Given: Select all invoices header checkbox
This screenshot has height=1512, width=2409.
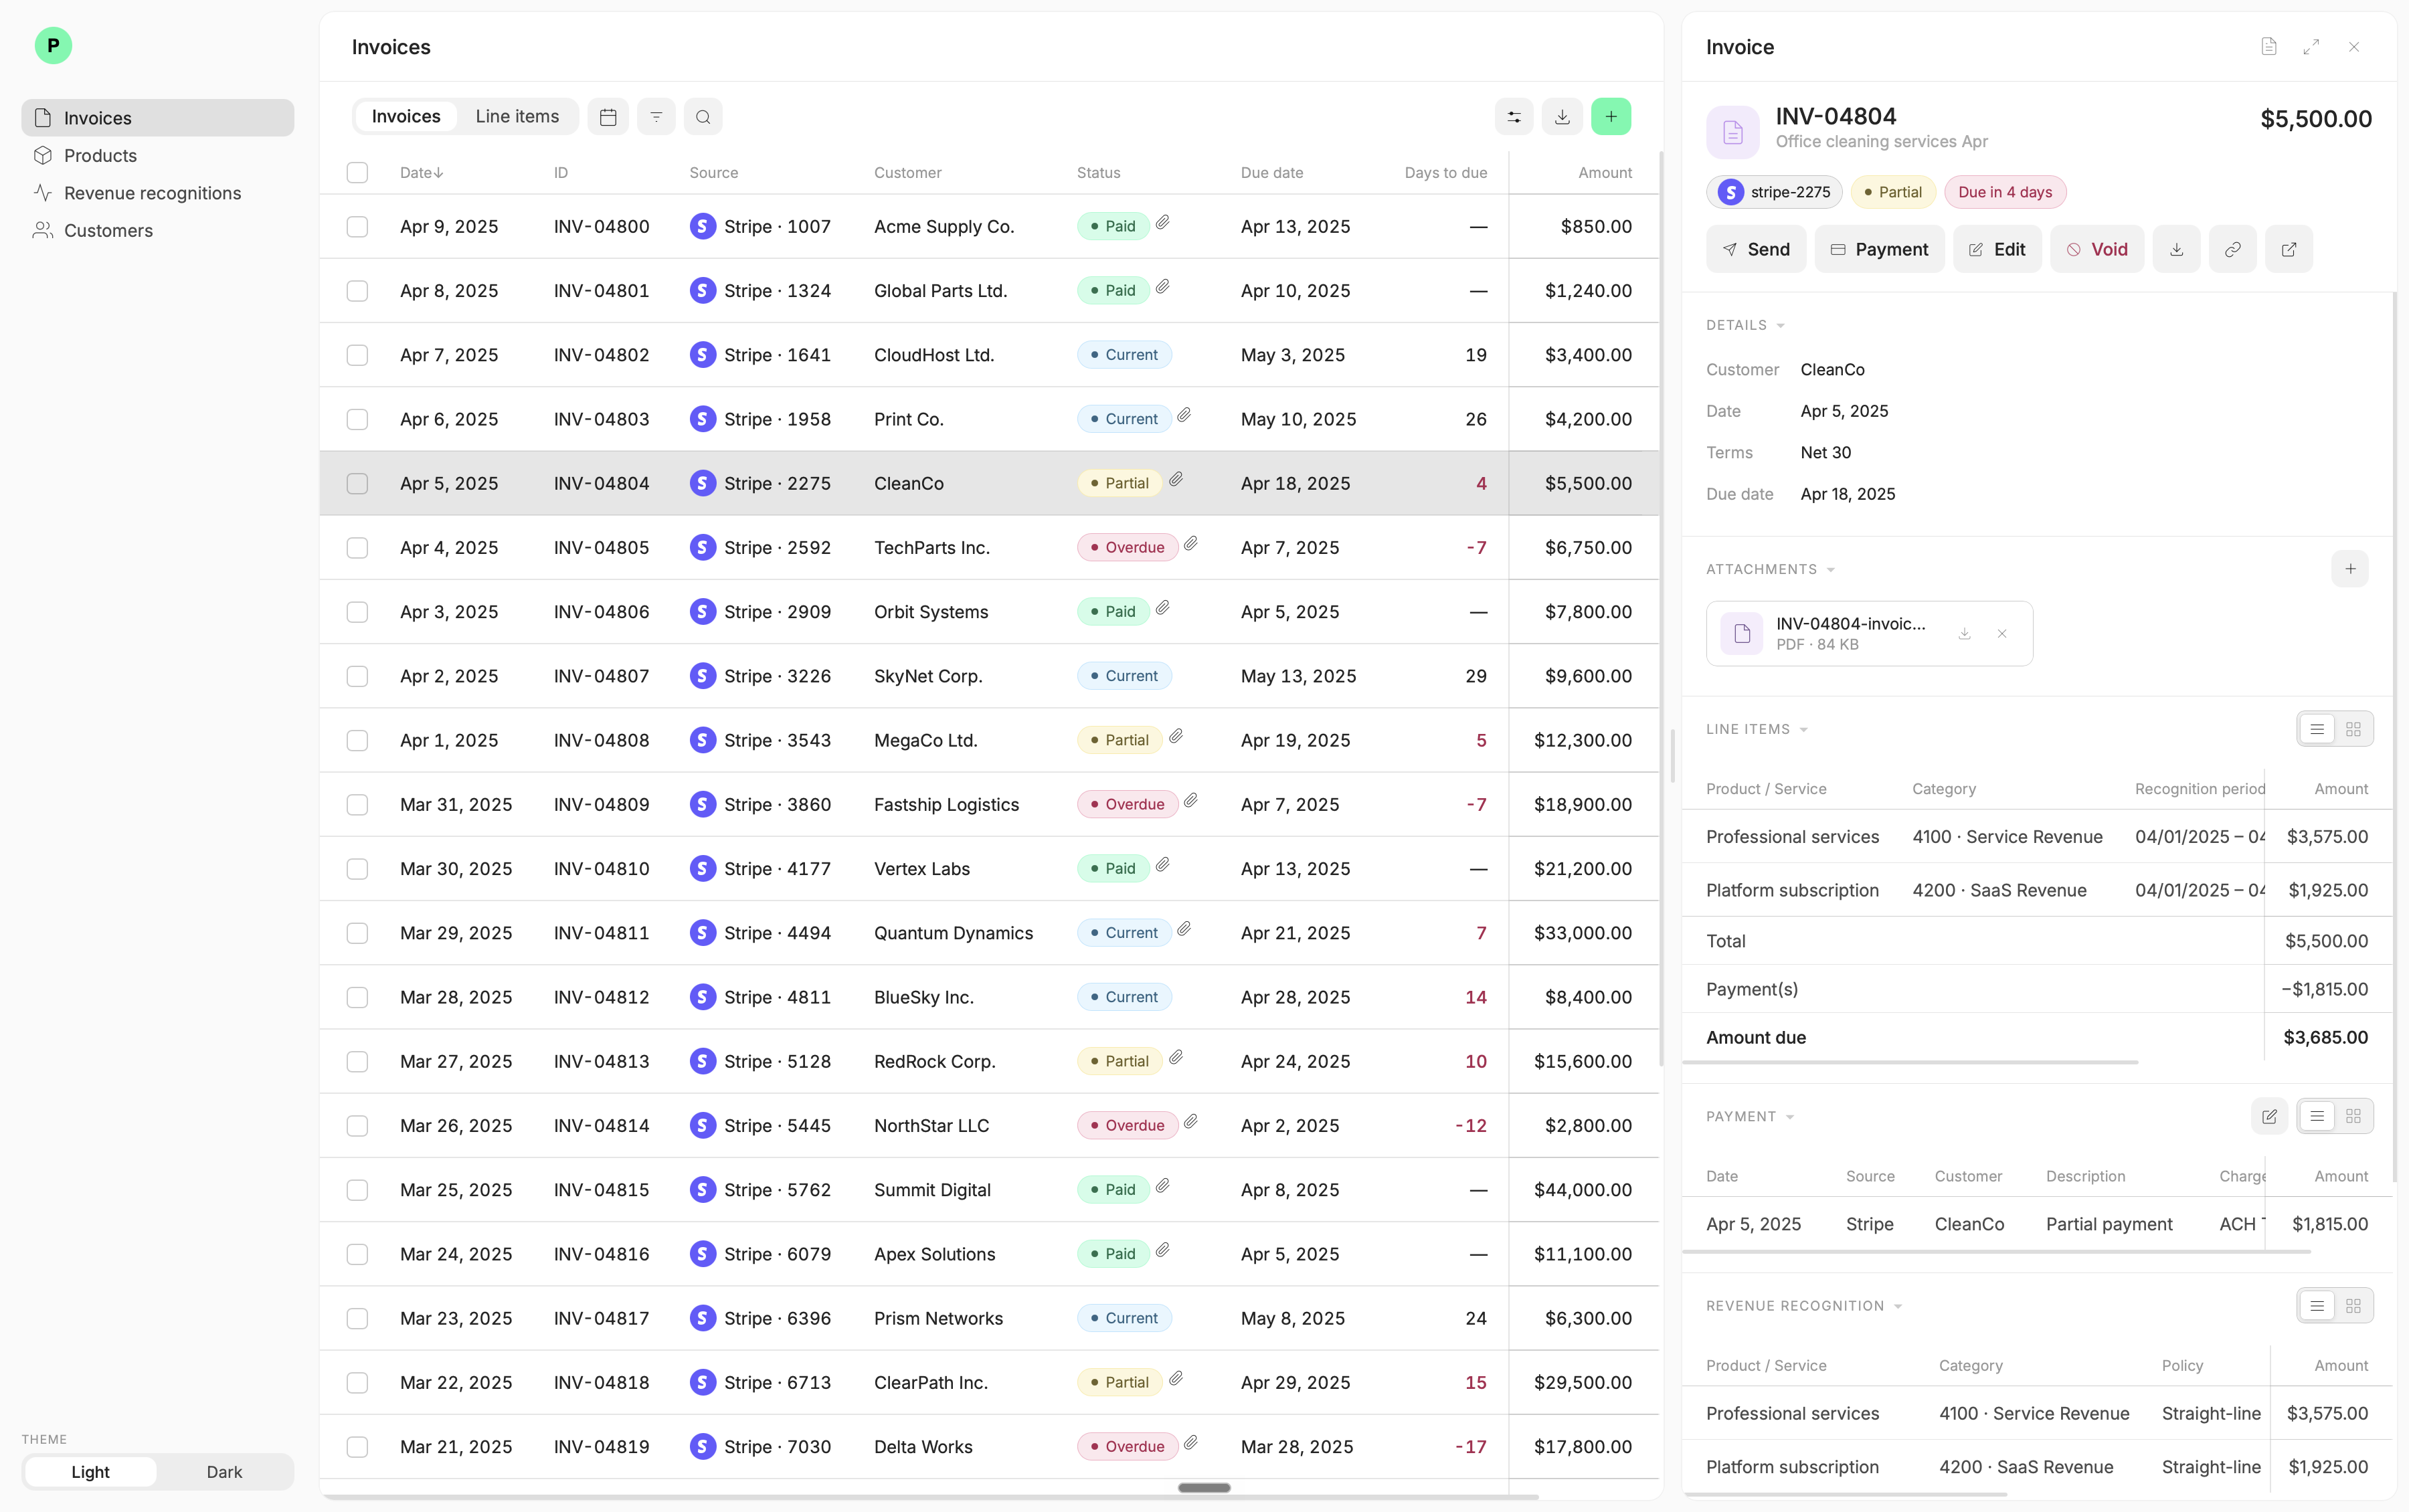Looking at the screenshot, I should tap(357, 173).
